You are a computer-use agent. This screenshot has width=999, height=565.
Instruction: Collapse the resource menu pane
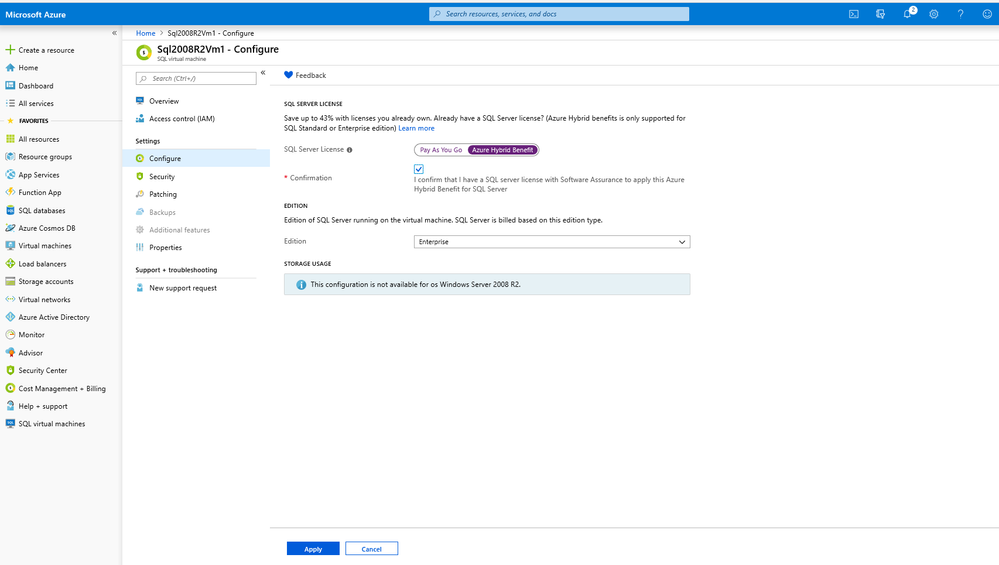(x=263, y=73)
